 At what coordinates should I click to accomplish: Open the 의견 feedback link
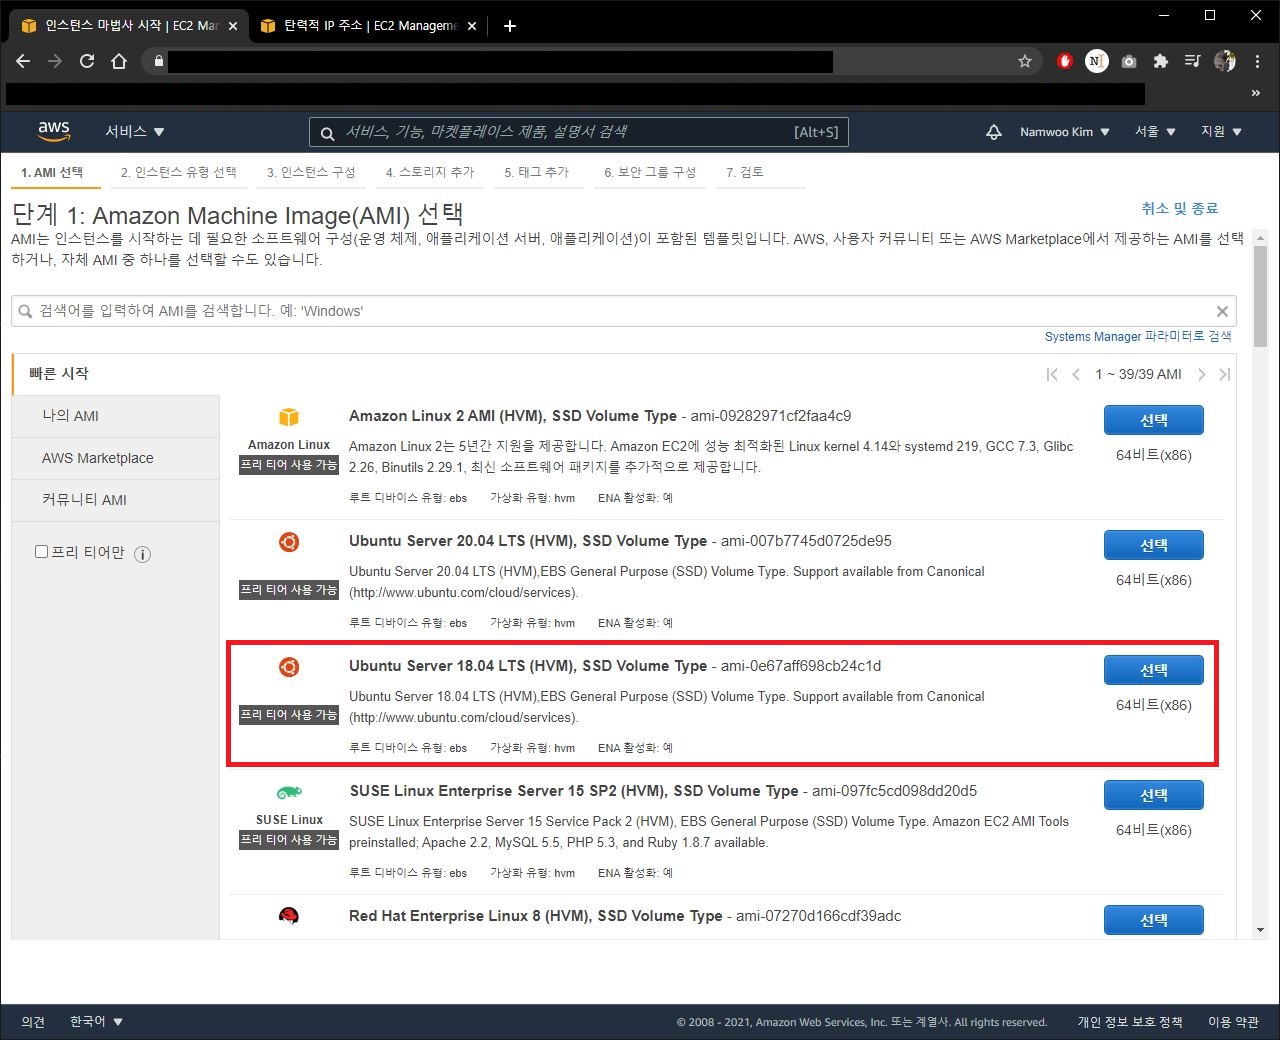coord(33,1022)
